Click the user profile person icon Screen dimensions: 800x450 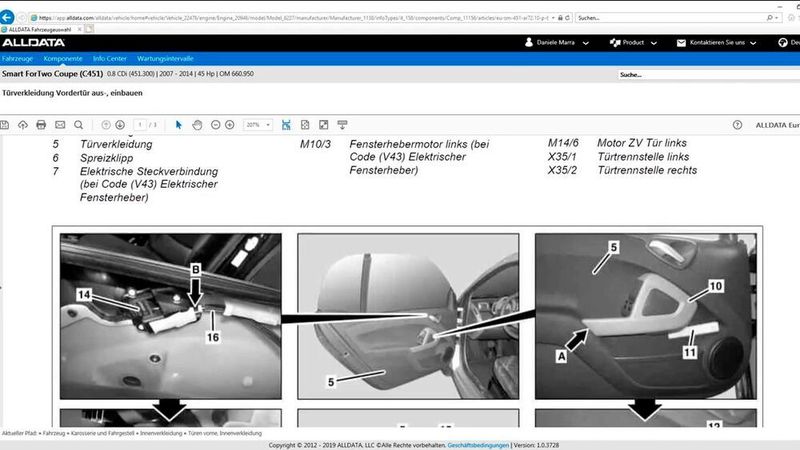coord(529,42)
